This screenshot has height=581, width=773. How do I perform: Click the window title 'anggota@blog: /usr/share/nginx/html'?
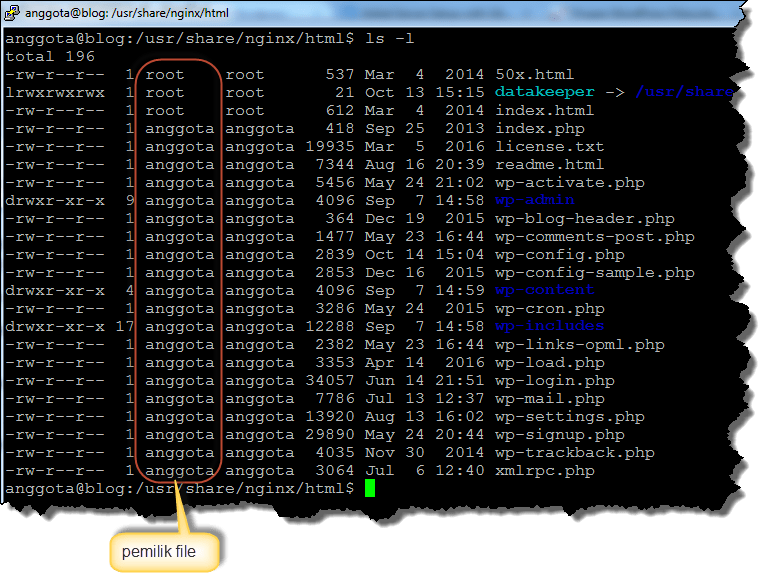(x=127, y=13)
